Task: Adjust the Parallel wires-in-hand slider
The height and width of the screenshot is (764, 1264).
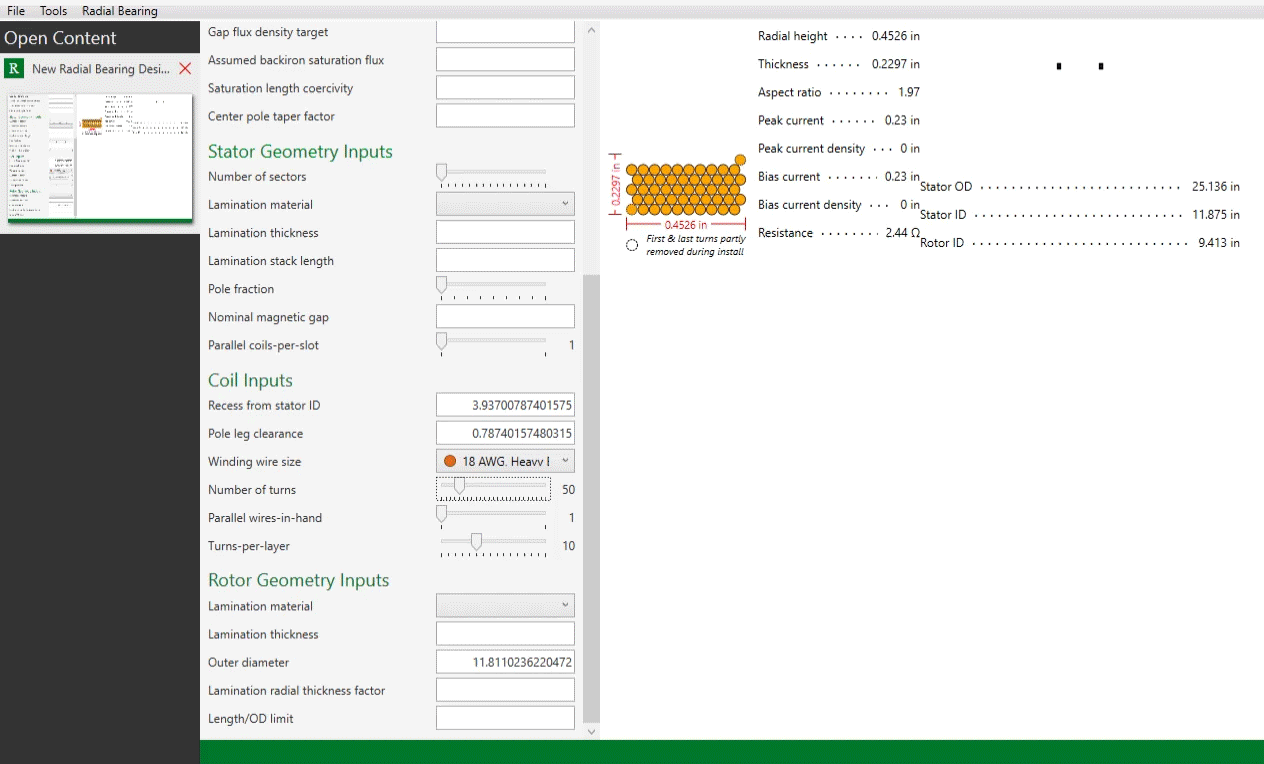Action: [x=493, y=517]
